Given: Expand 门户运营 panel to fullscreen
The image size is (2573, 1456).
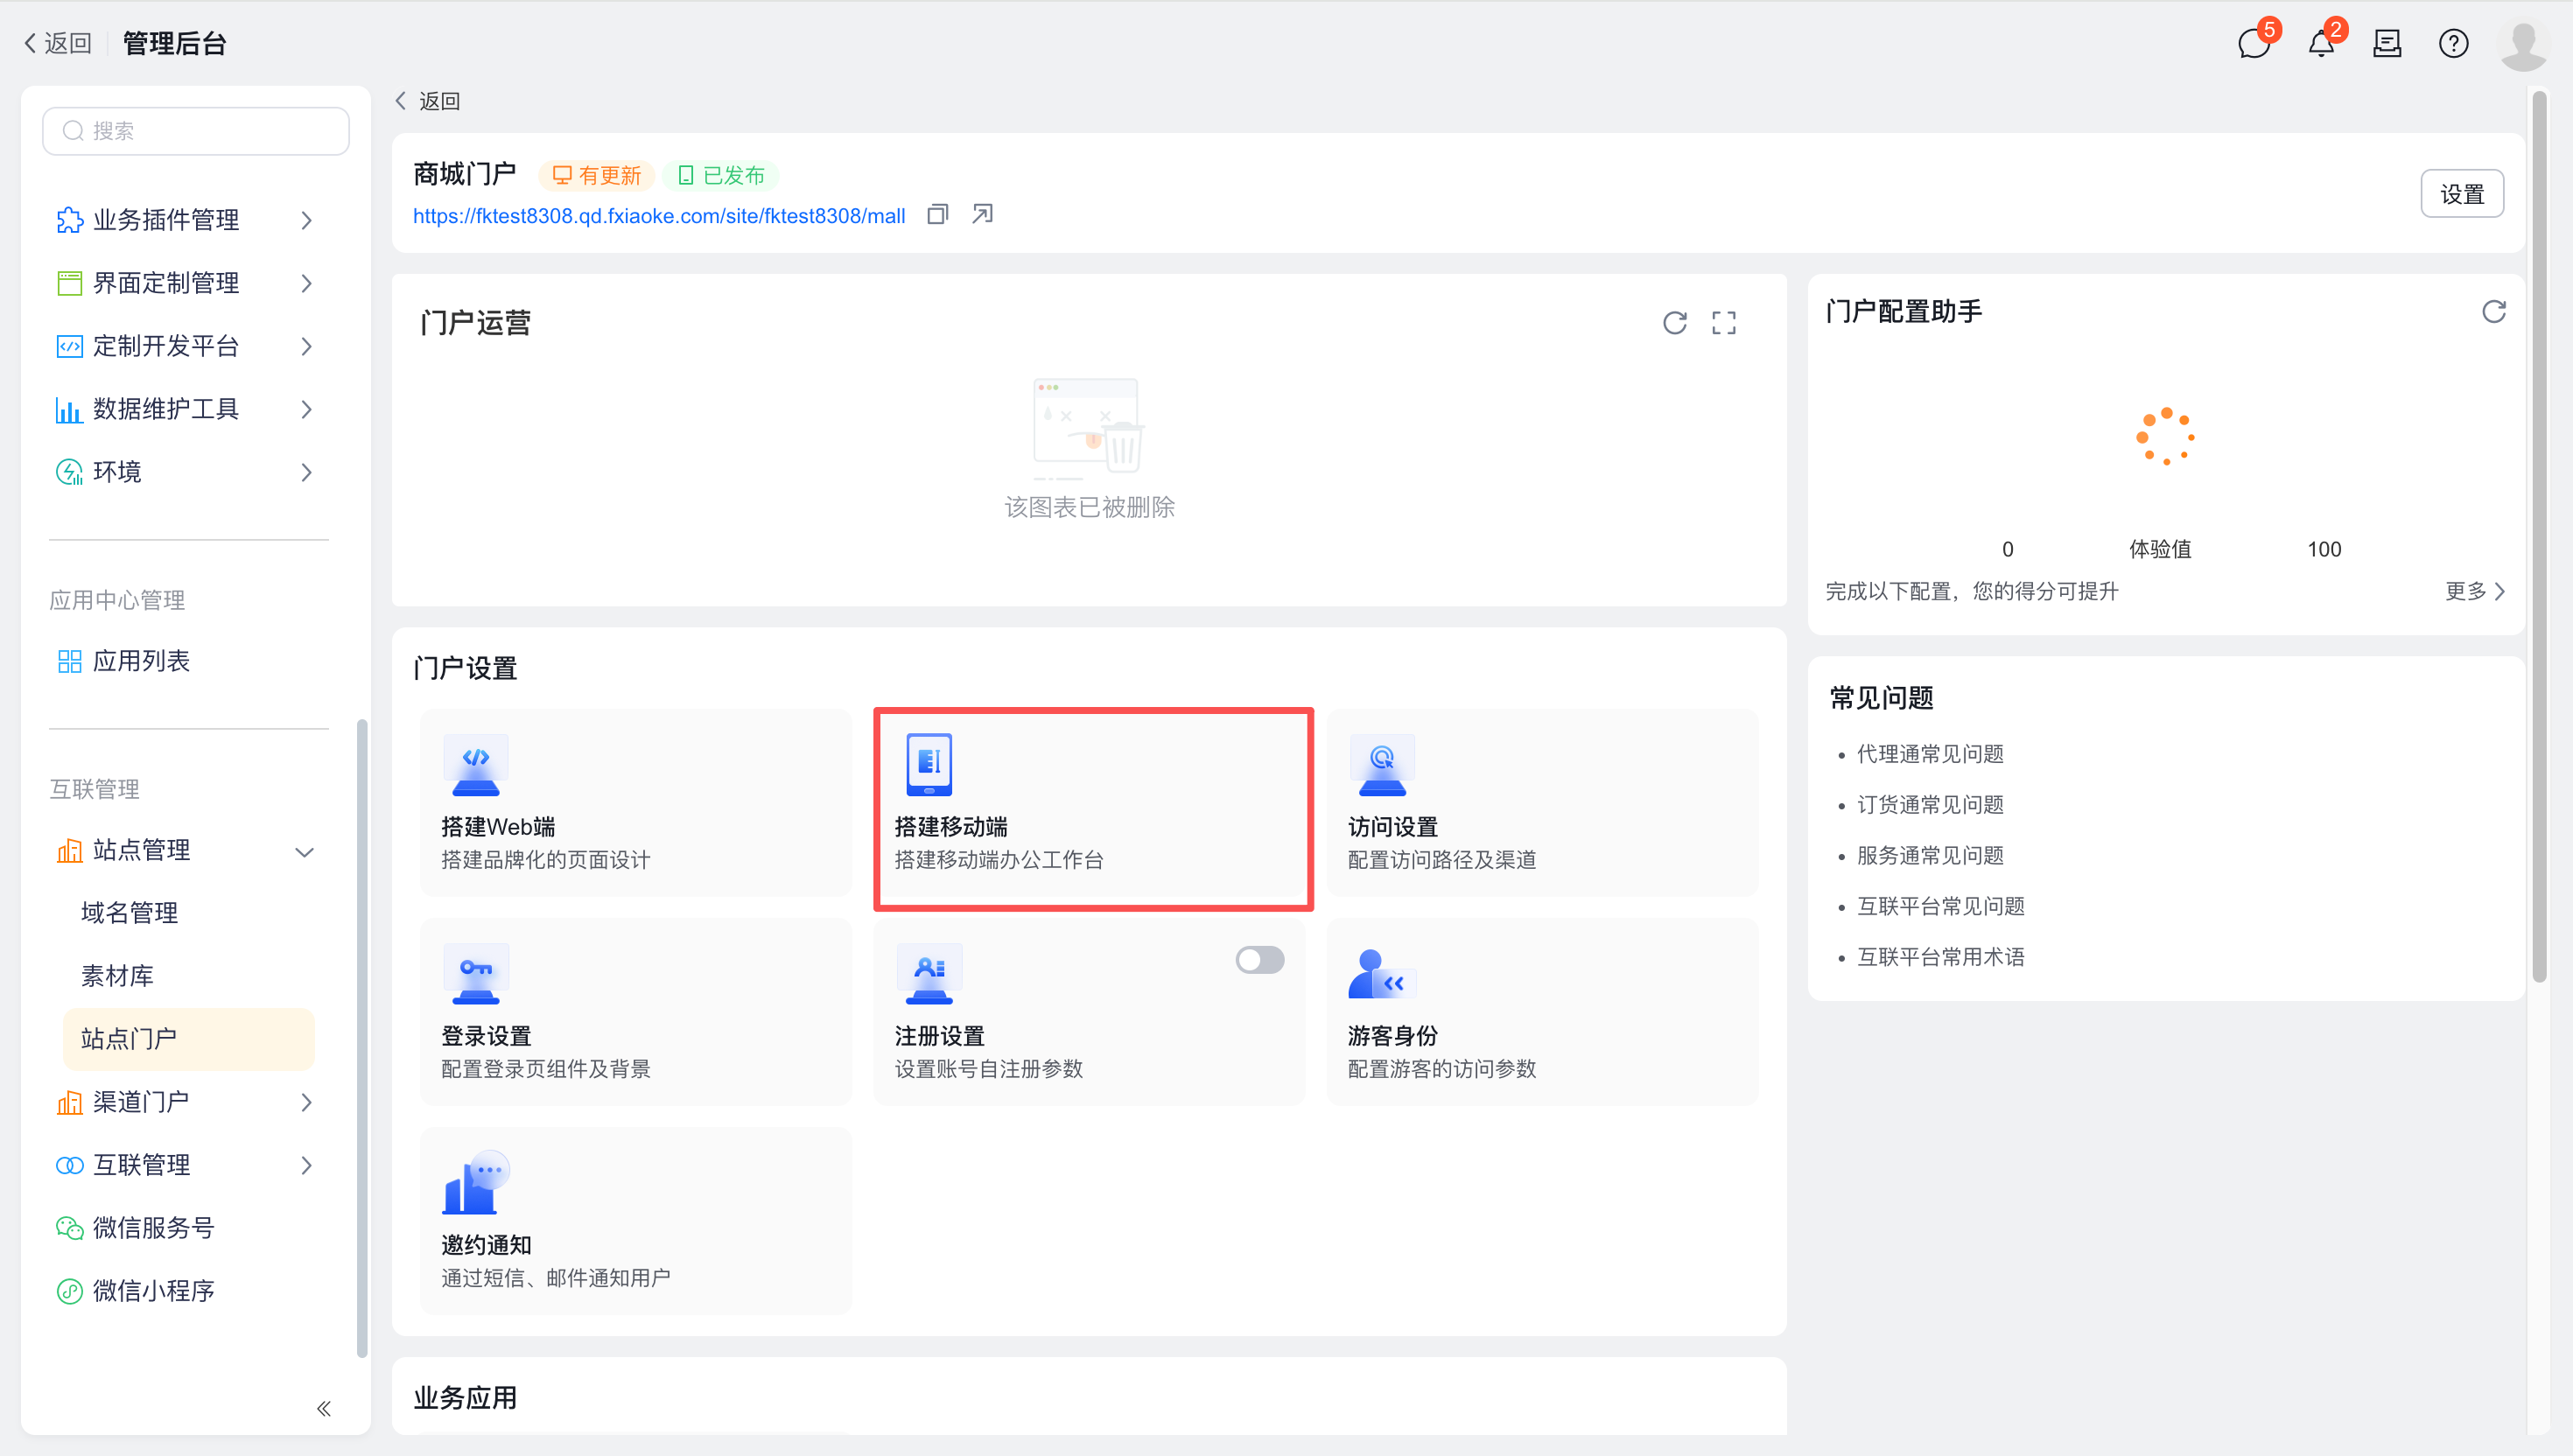Looking at the screenshot, I should point(1723,323).
